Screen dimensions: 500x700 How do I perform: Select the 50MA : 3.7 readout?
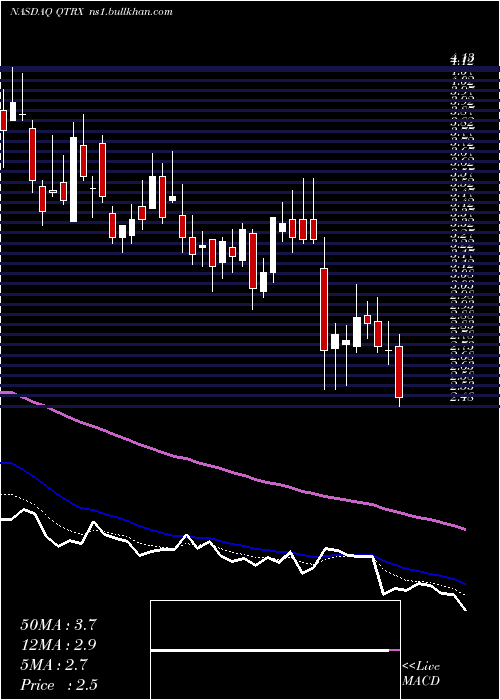pyautogui.click(x=58, y=625)
